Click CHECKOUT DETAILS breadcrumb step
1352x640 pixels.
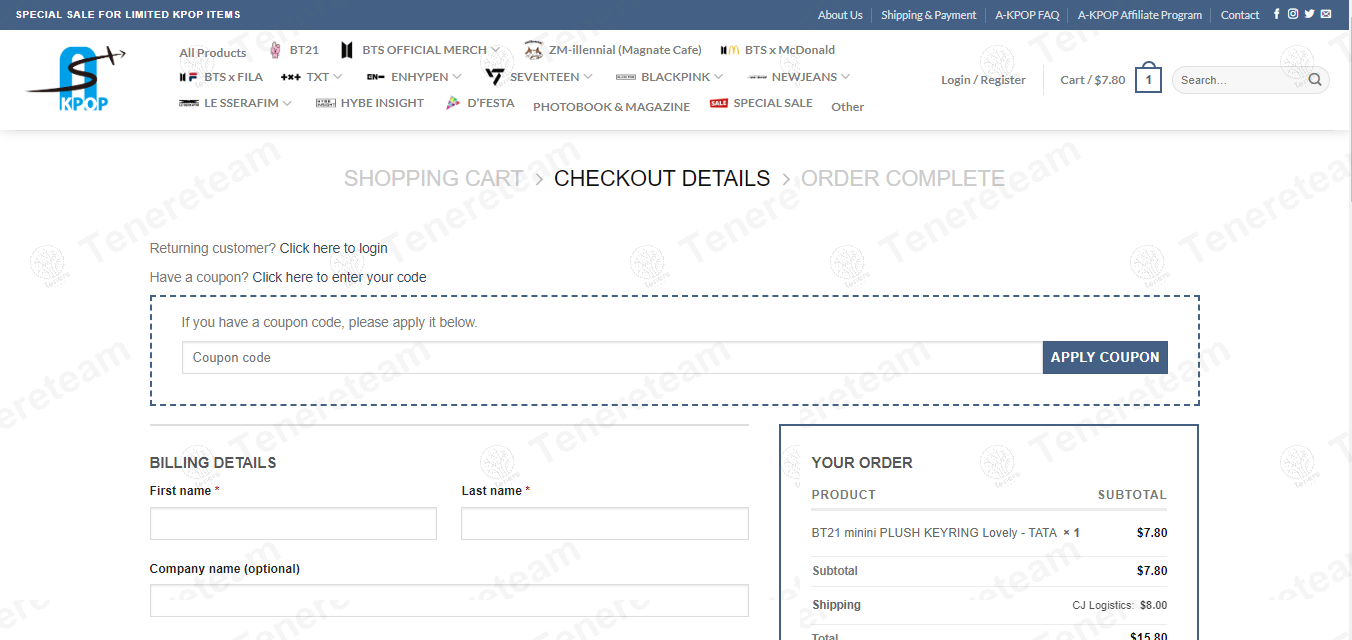[662, 178]
